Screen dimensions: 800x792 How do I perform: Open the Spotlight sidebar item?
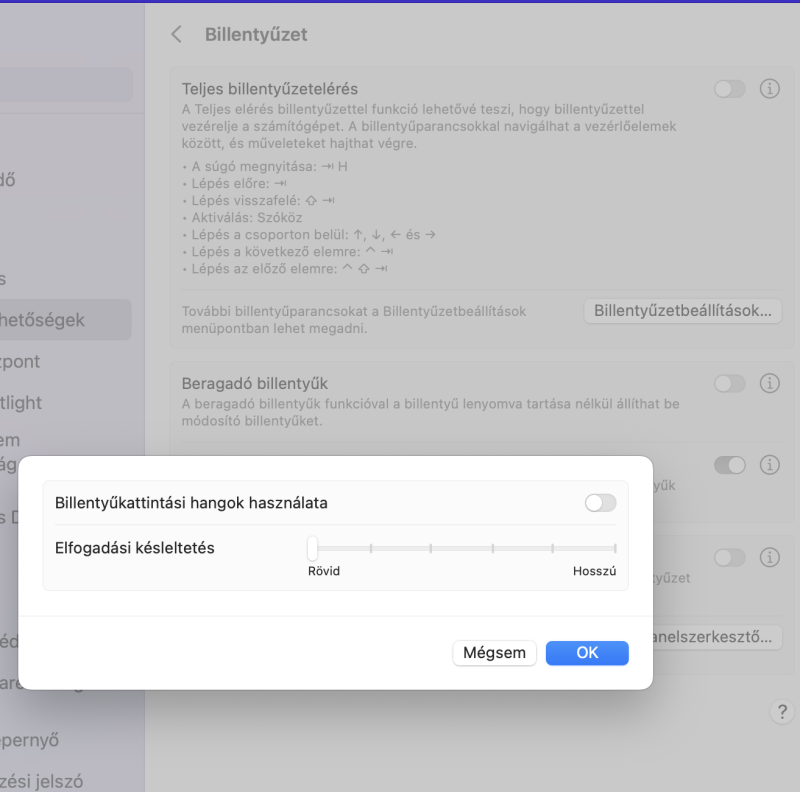tap(22, 403)
